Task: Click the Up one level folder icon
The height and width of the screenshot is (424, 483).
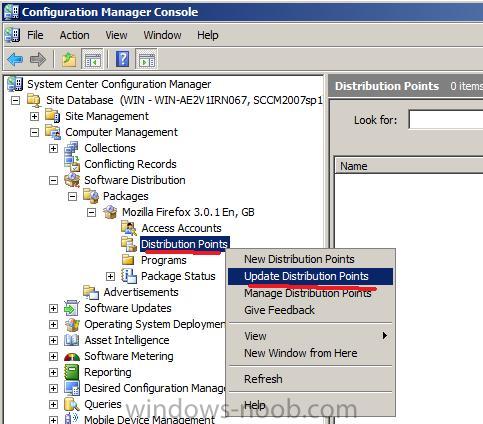Action: 69,60
